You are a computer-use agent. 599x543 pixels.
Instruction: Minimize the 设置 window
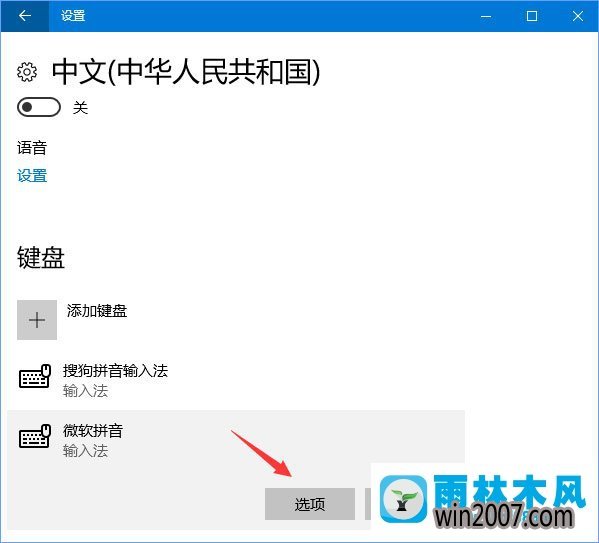pyautogui.click(x=486, y=16)
